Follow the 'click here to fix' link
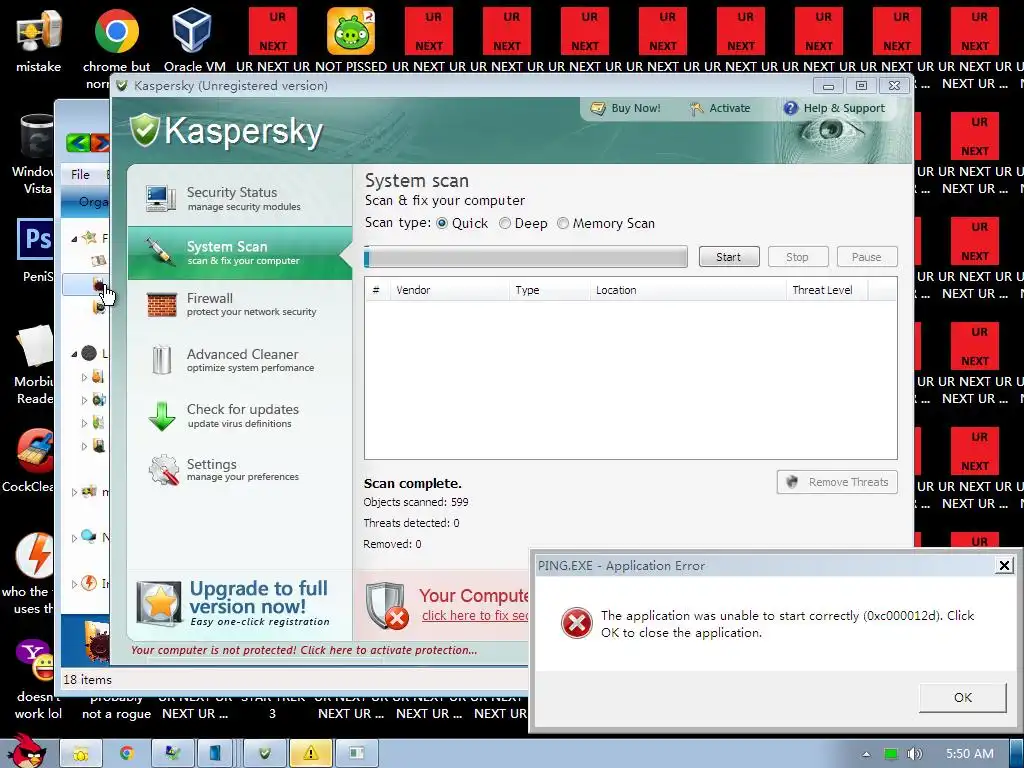This screenshot has height=768, width=1024. pyautogui.click(x=475, y=615)
